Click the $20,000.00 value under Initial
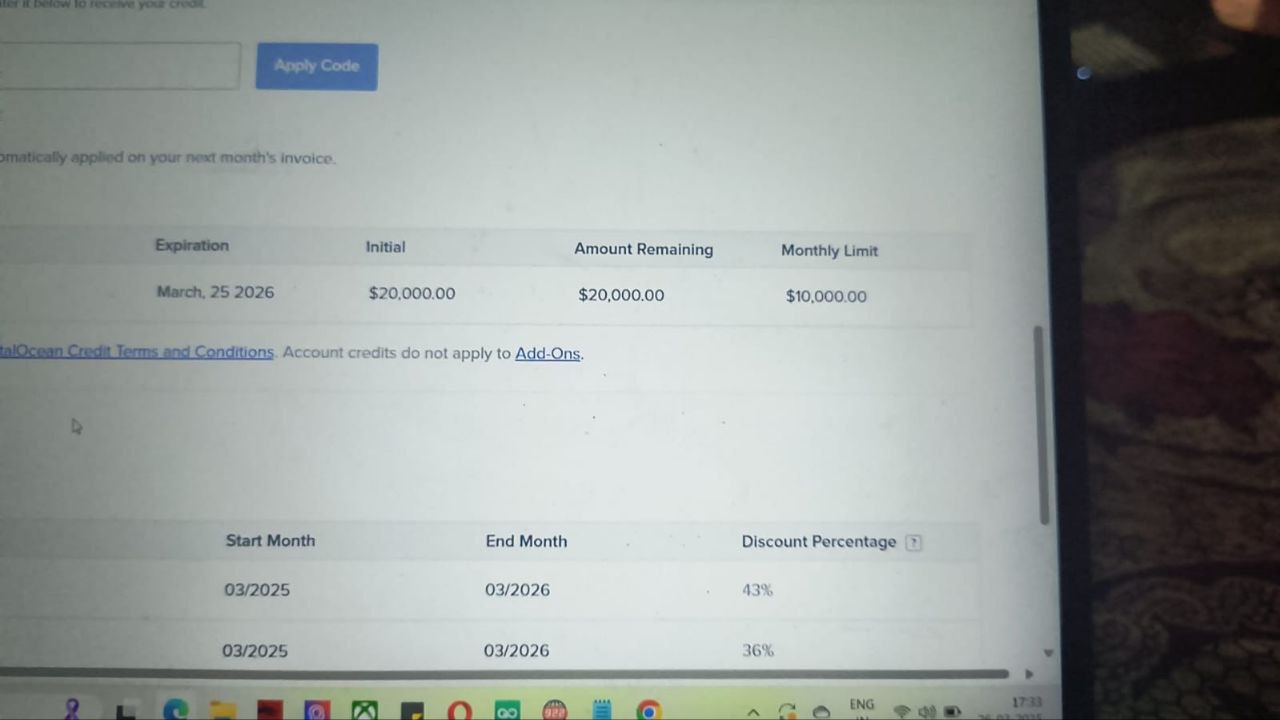The height and width of the screenshot is (720, 1280). click(411, 294)
